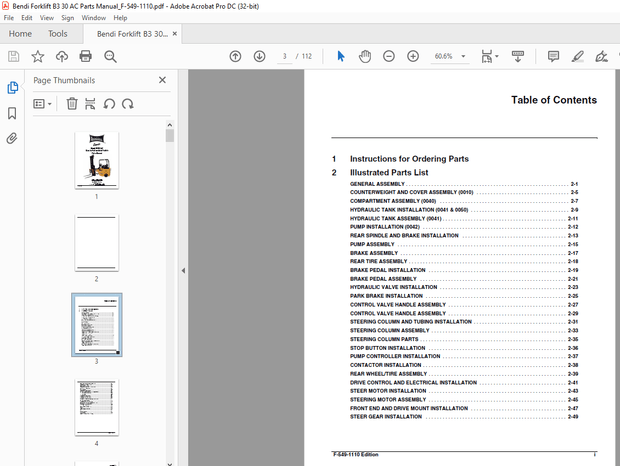Open the thumbnails options dropdown
This screenshot has height=466, width=620.
point(42,104)
